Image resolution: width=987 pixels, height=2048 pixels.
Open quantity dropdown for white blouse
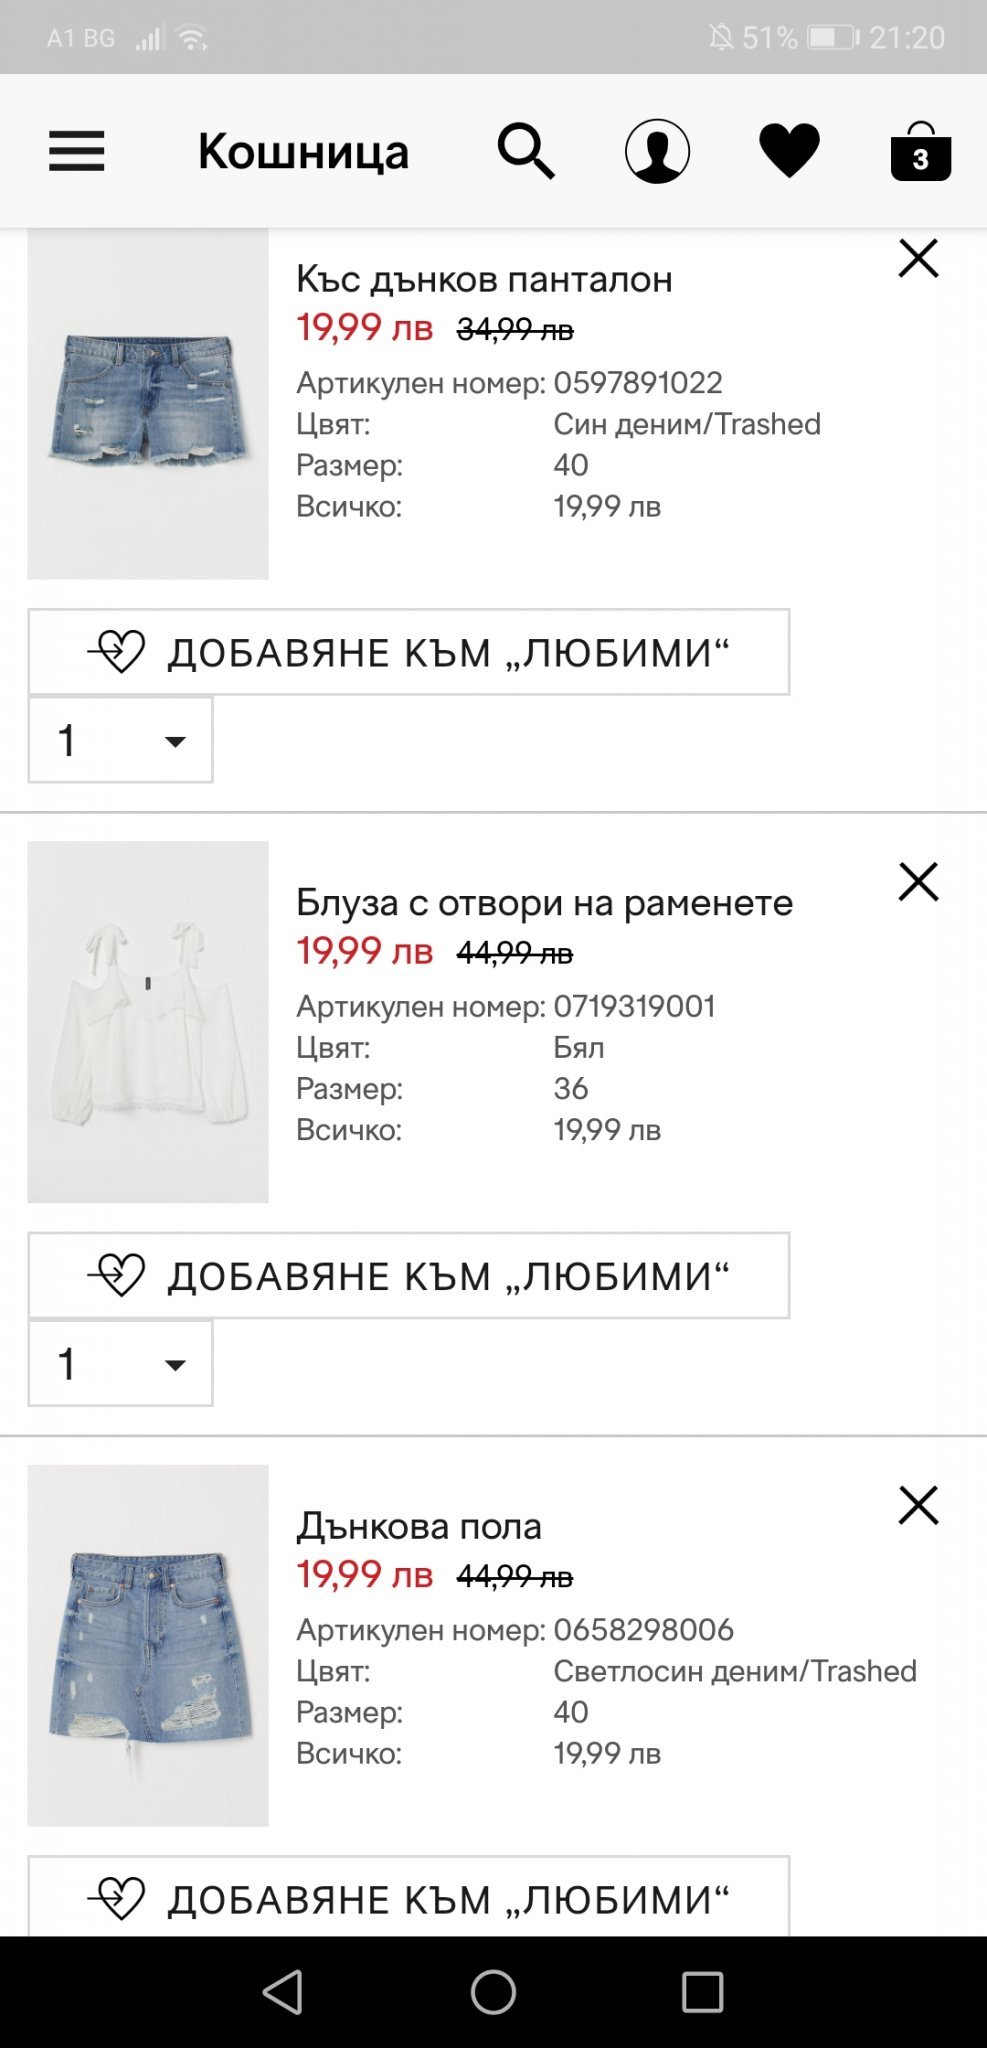120,1364
